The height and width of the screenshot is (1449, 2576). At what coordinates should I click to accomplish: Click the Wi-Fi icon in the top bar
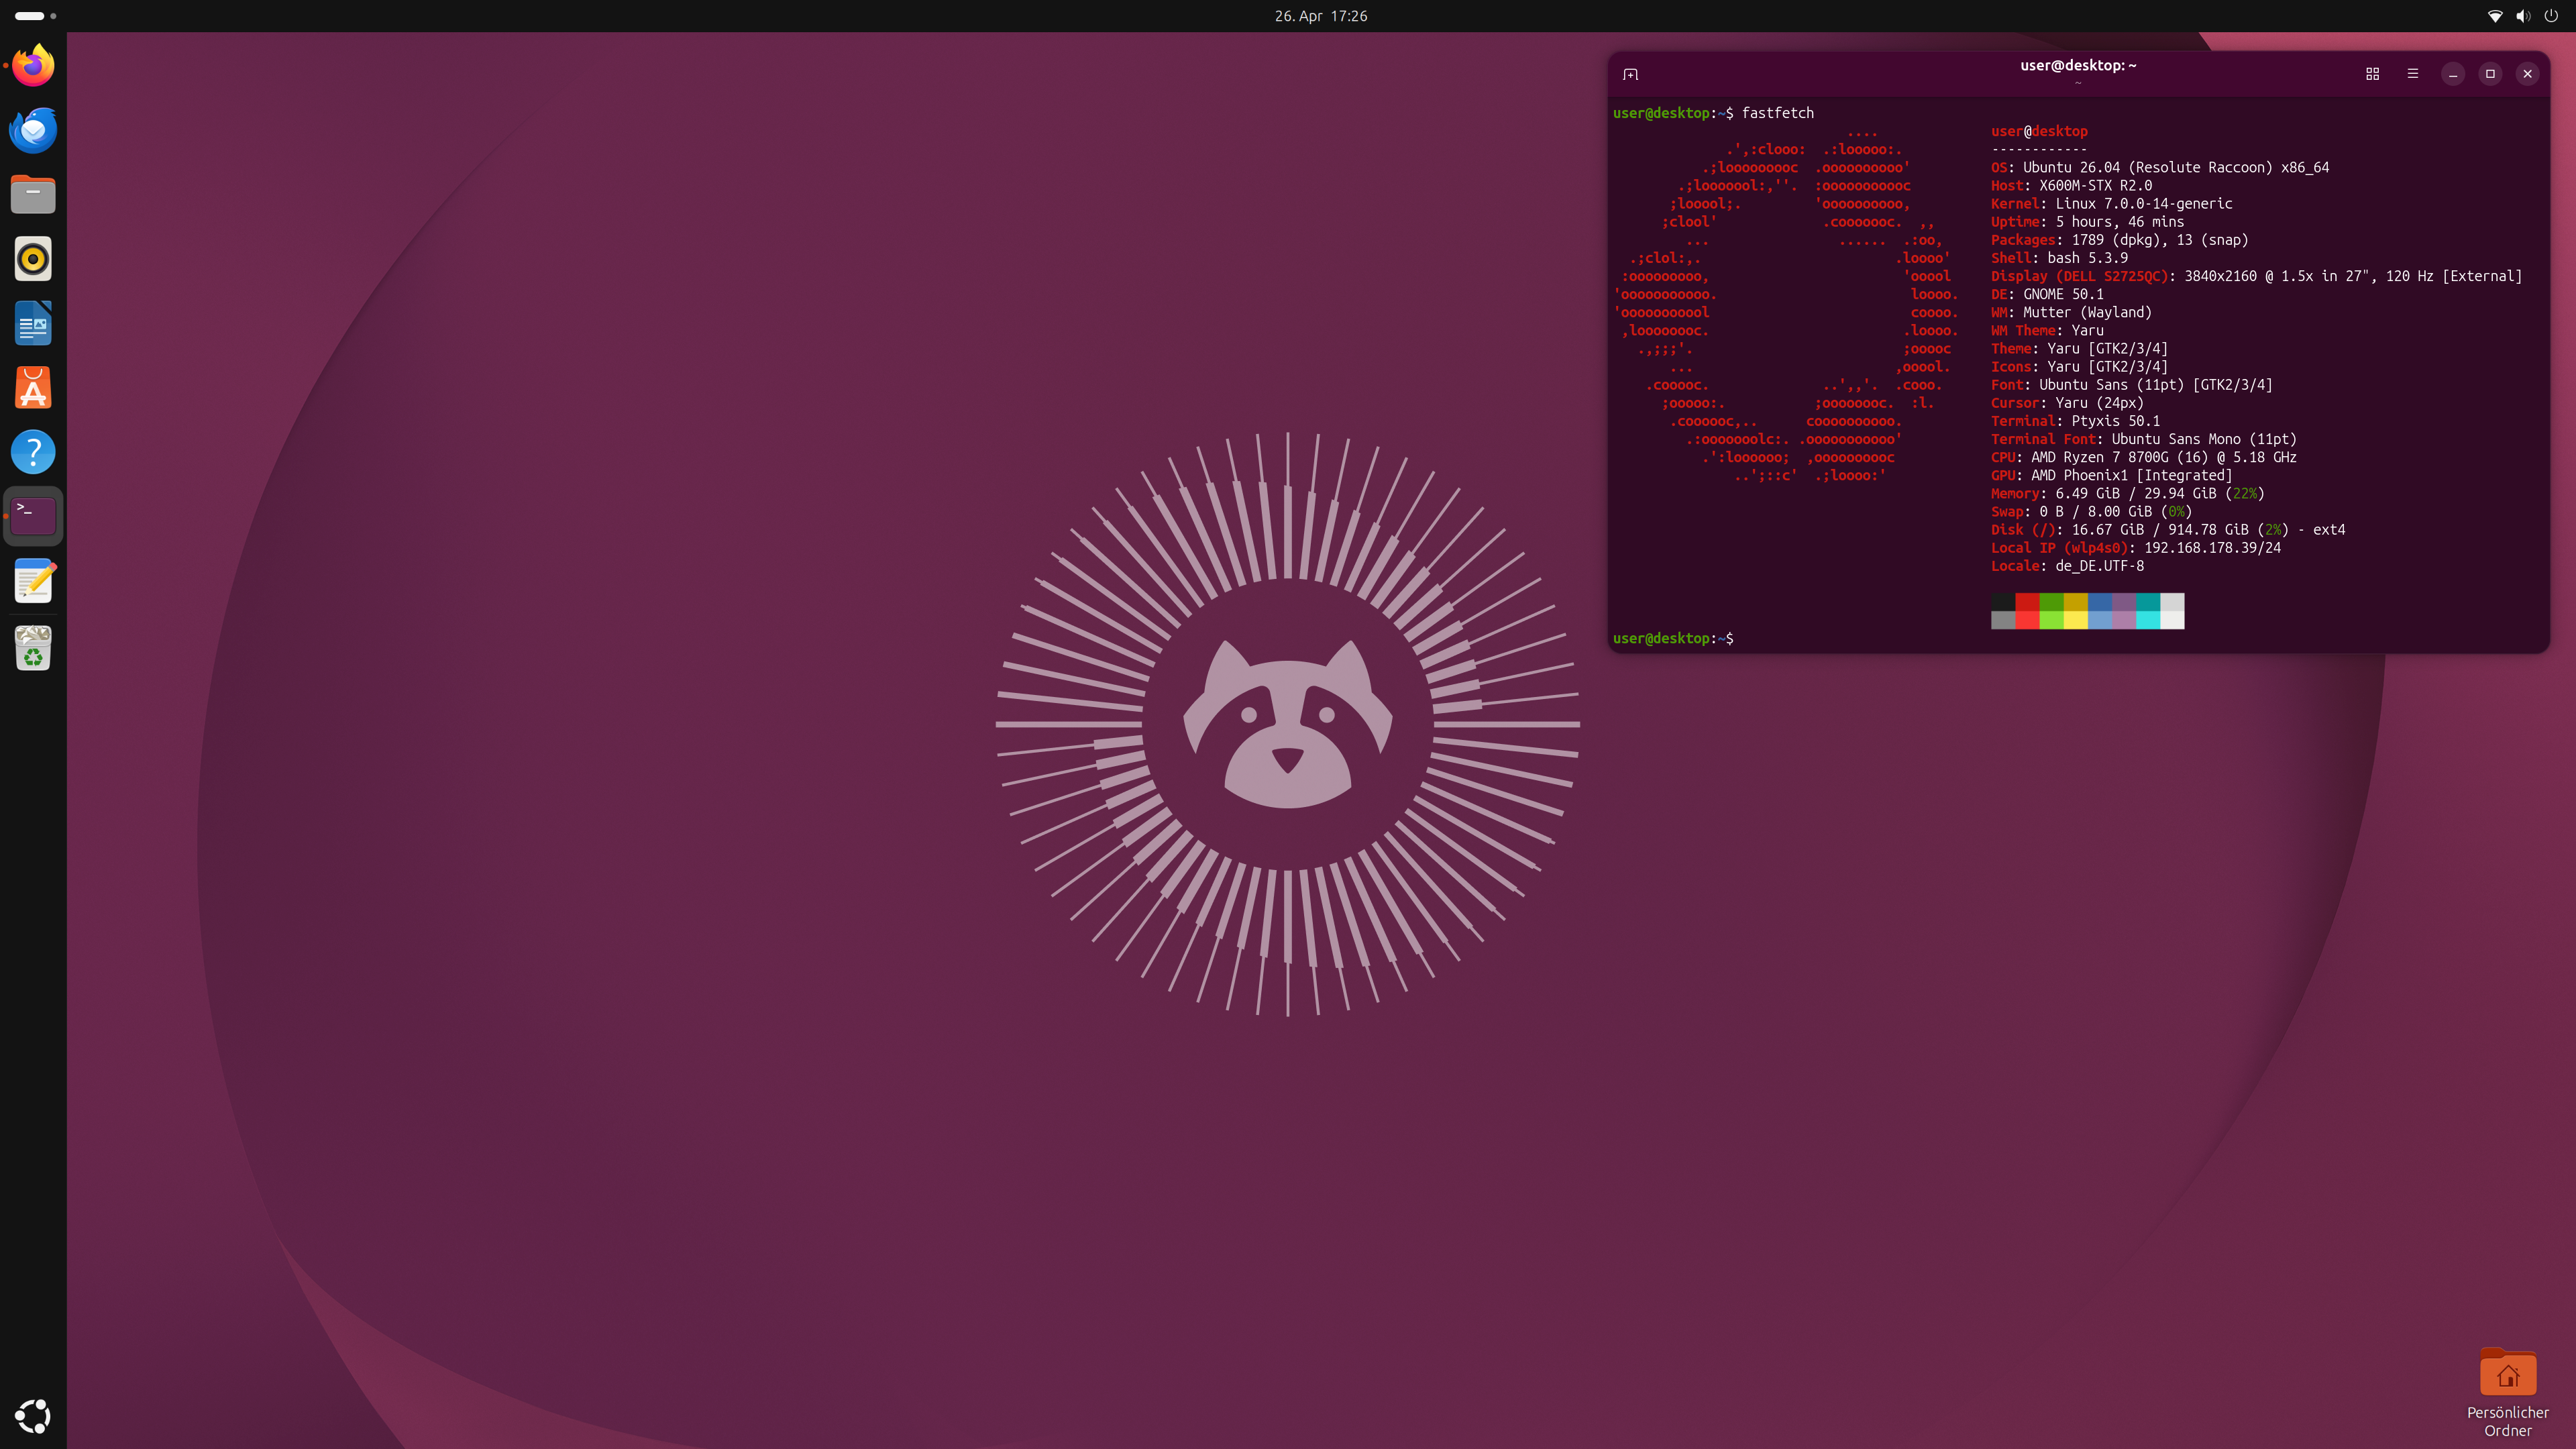pos(2495,16)
